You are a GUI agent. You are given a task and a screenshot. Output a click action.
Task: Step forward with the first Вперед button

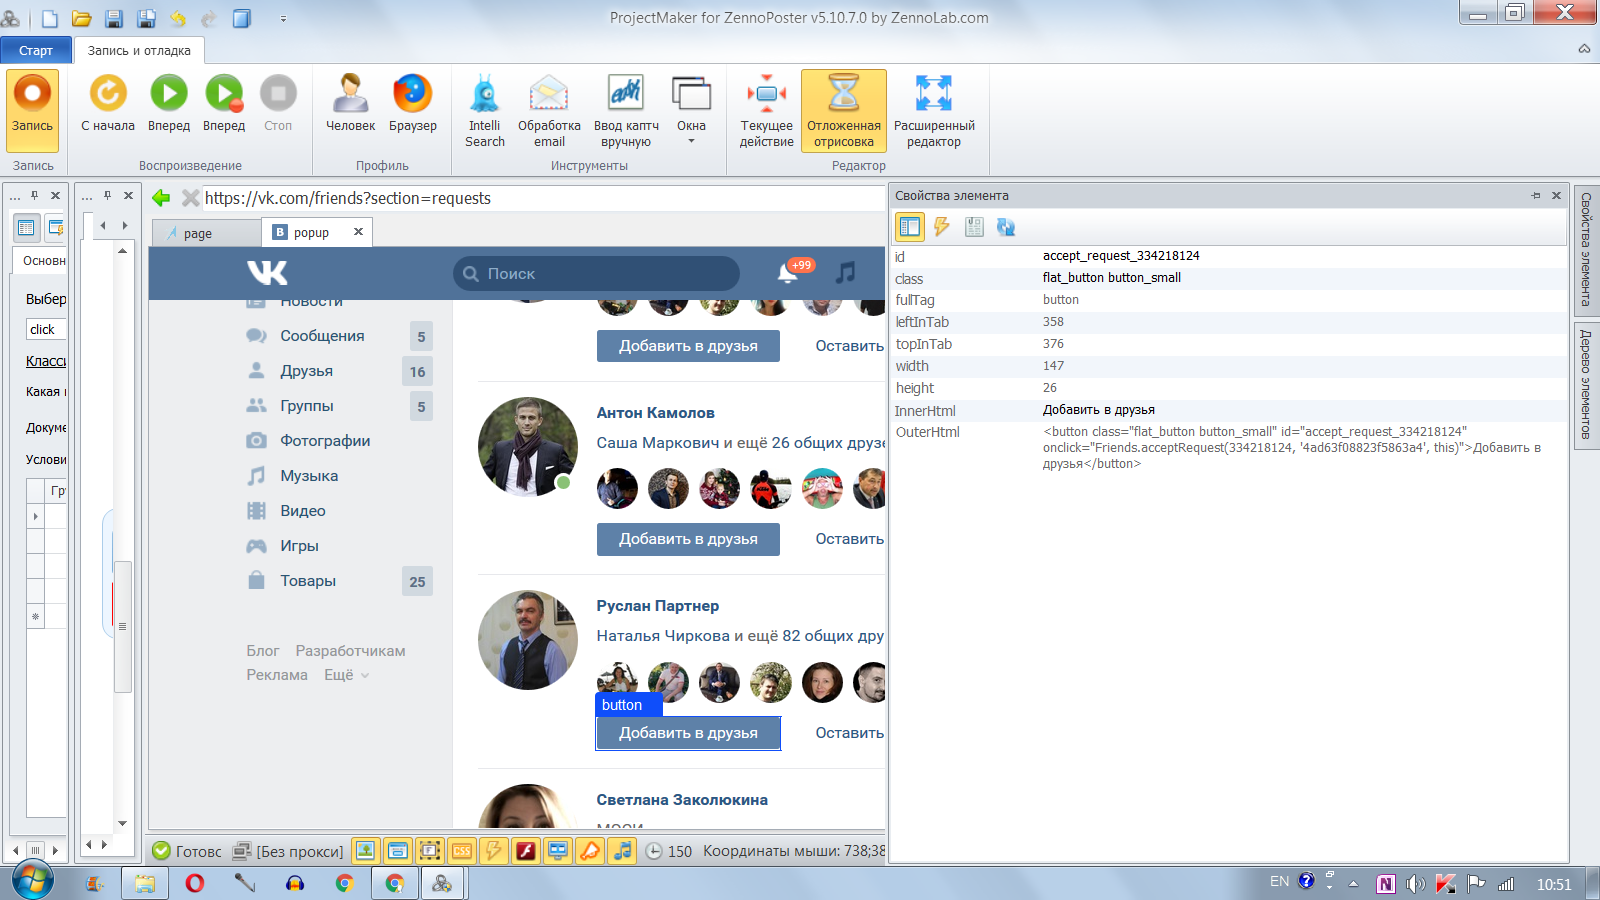click(169, 103)
